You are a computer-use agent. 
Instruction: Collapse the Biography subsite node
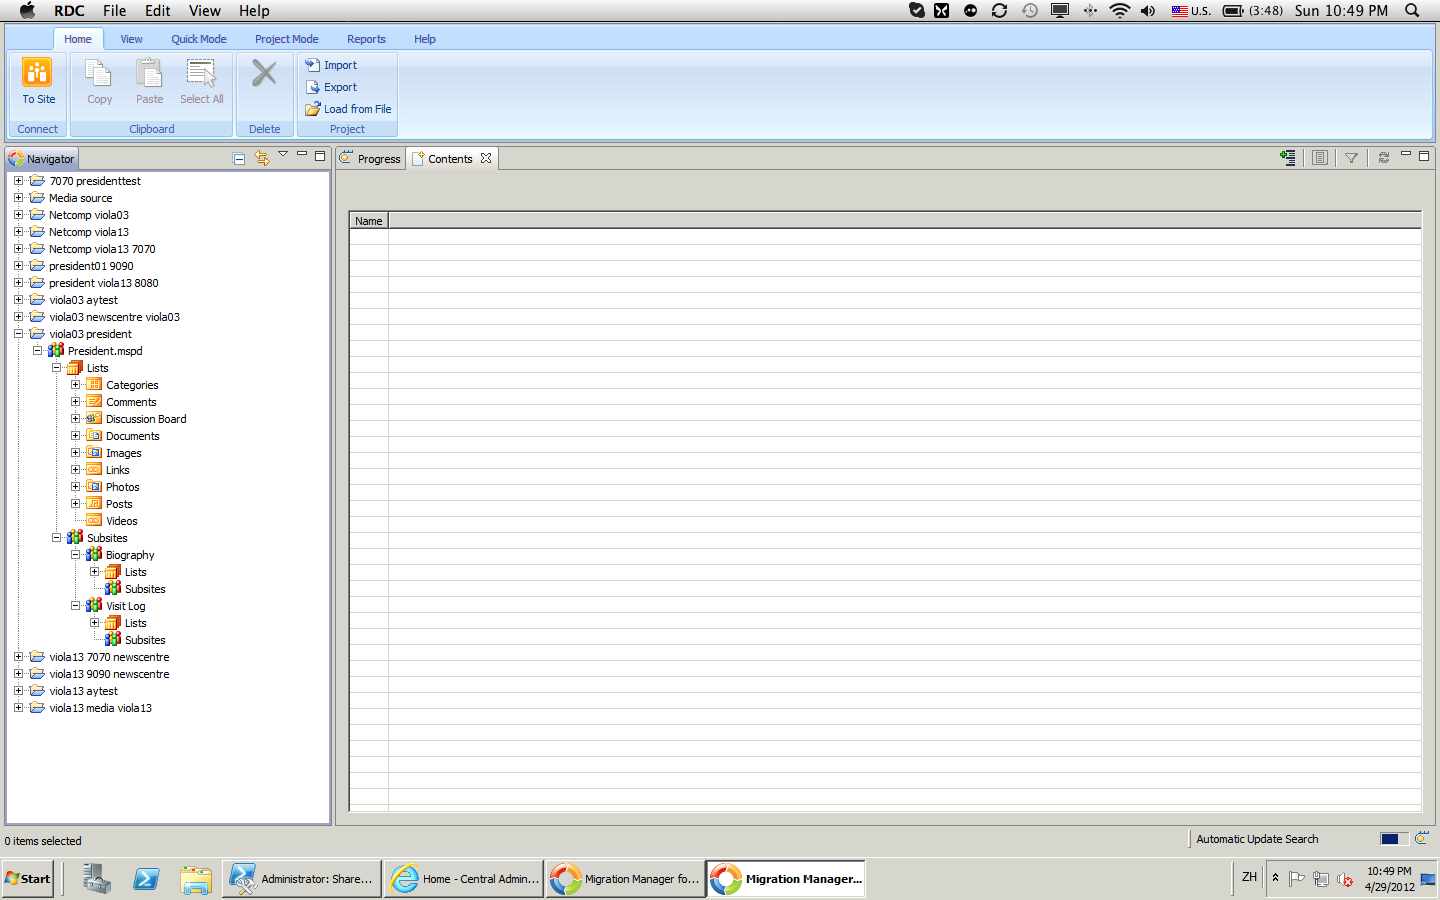[x=75, y=555]
